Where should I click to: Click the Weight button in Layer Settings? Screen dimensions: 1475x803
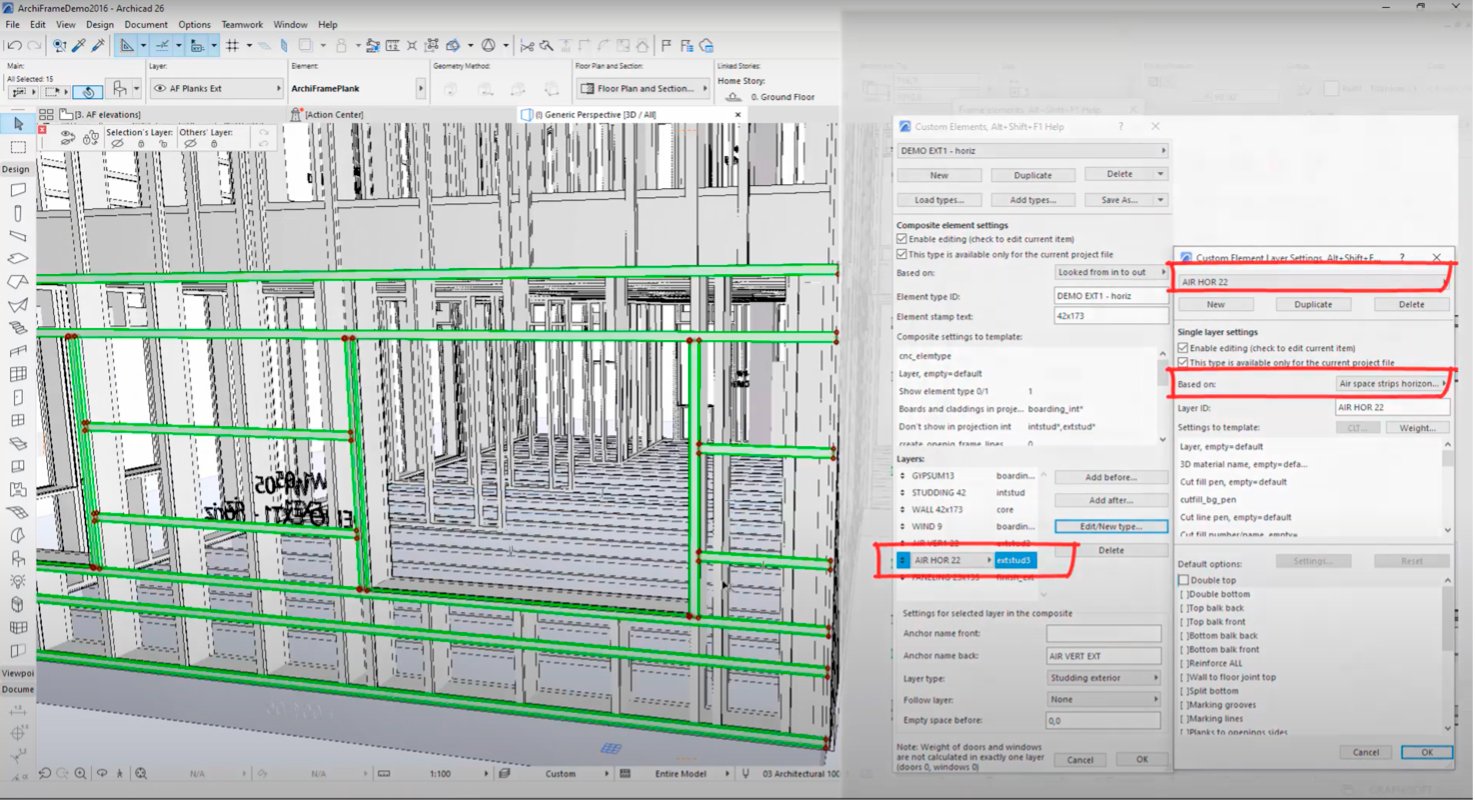1417,428
